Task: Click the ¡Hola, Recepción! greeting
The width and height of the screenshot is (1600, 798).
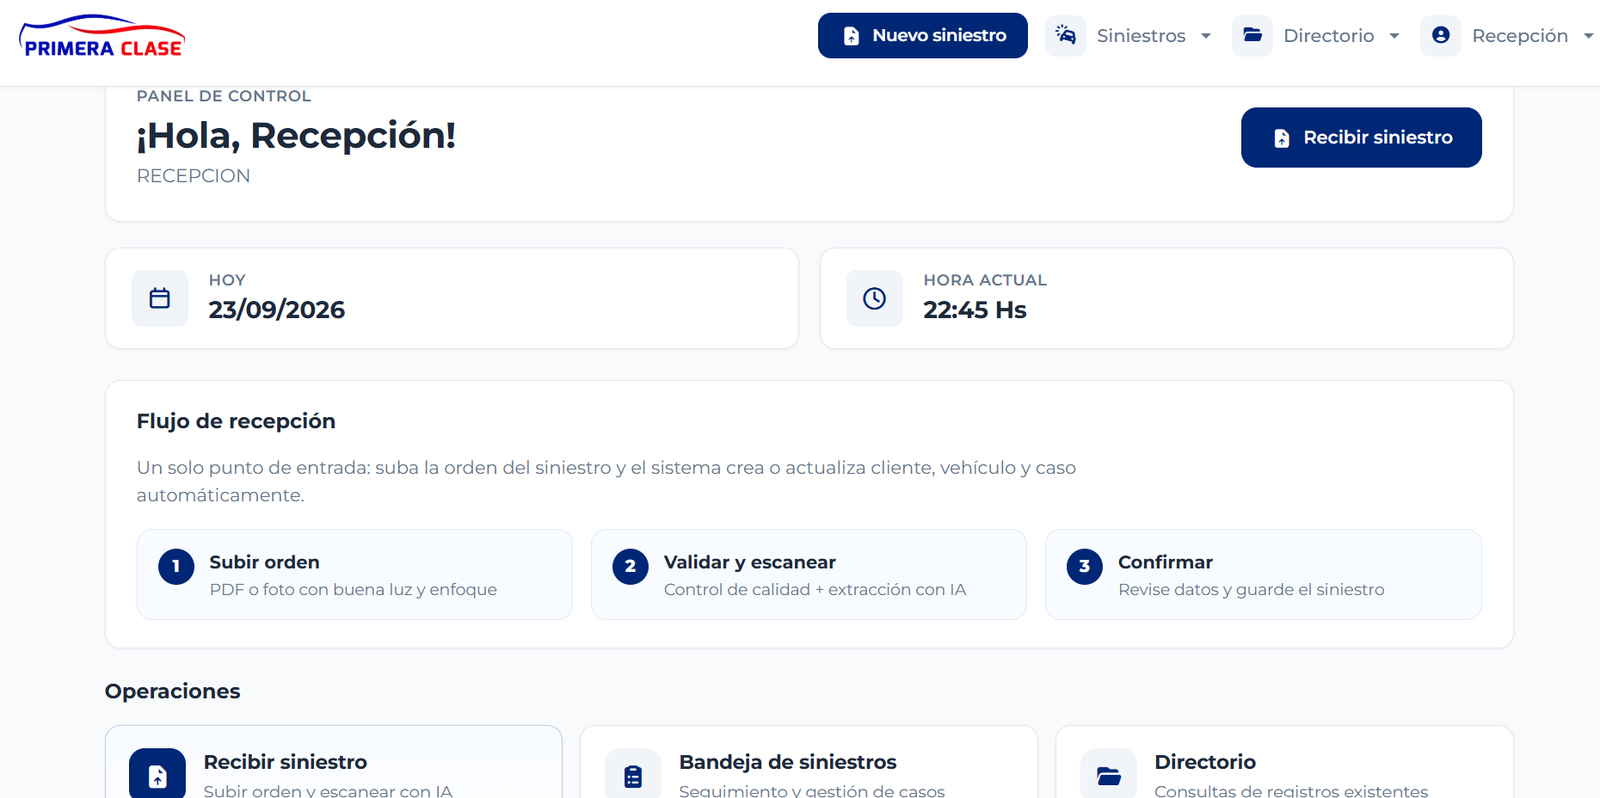Action: [296, 135]
